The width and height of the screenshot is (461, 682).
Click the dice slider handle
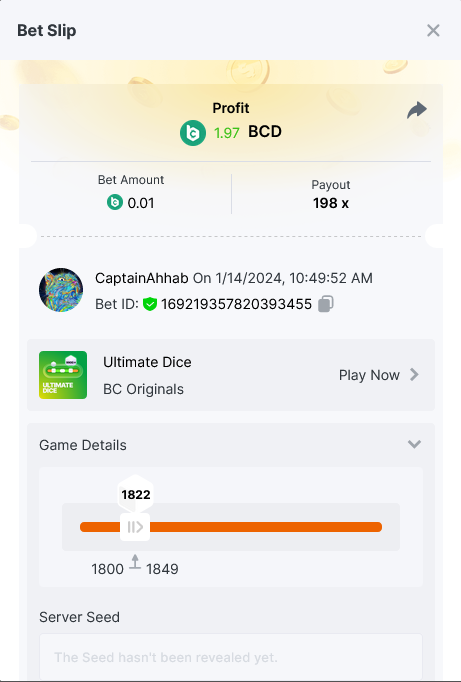point(135,527)
